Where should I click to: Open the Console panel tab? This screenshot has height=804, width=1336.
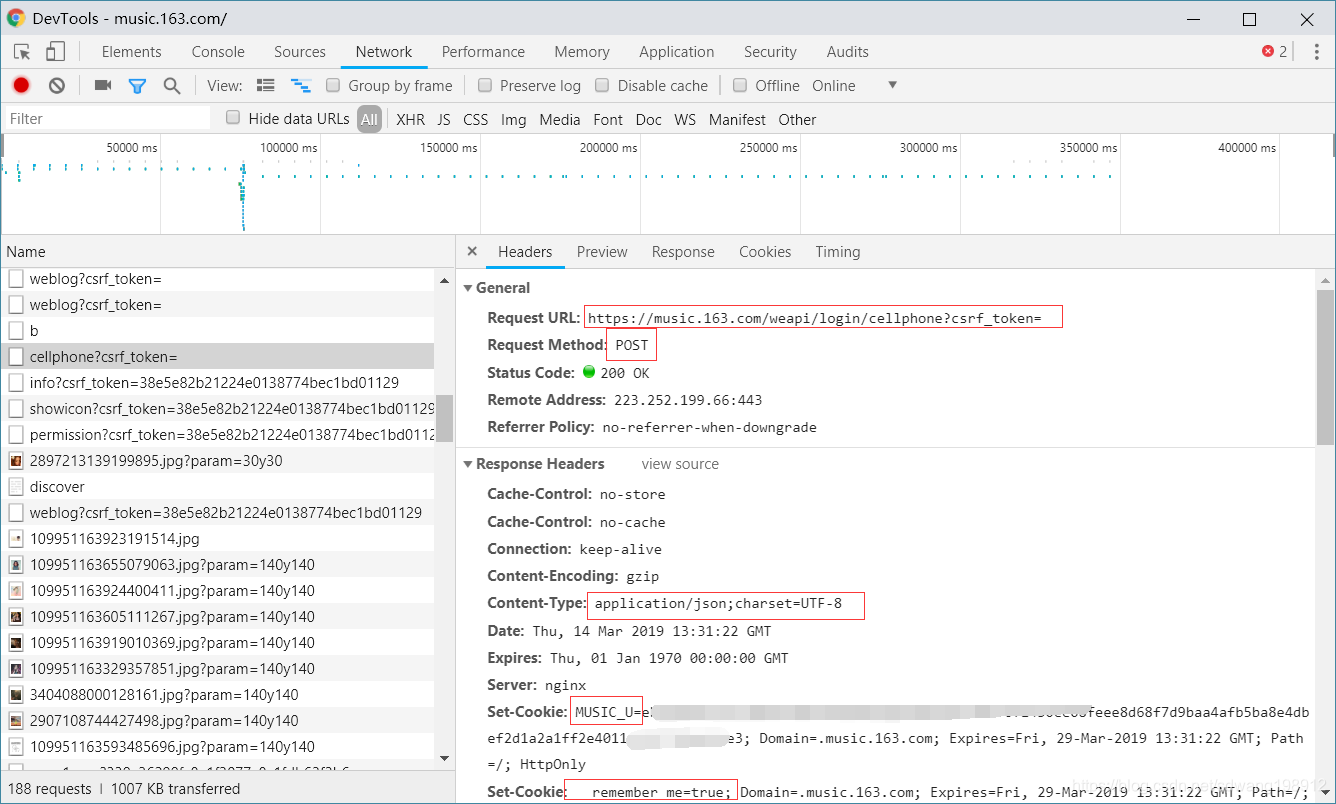click(218, 52)
